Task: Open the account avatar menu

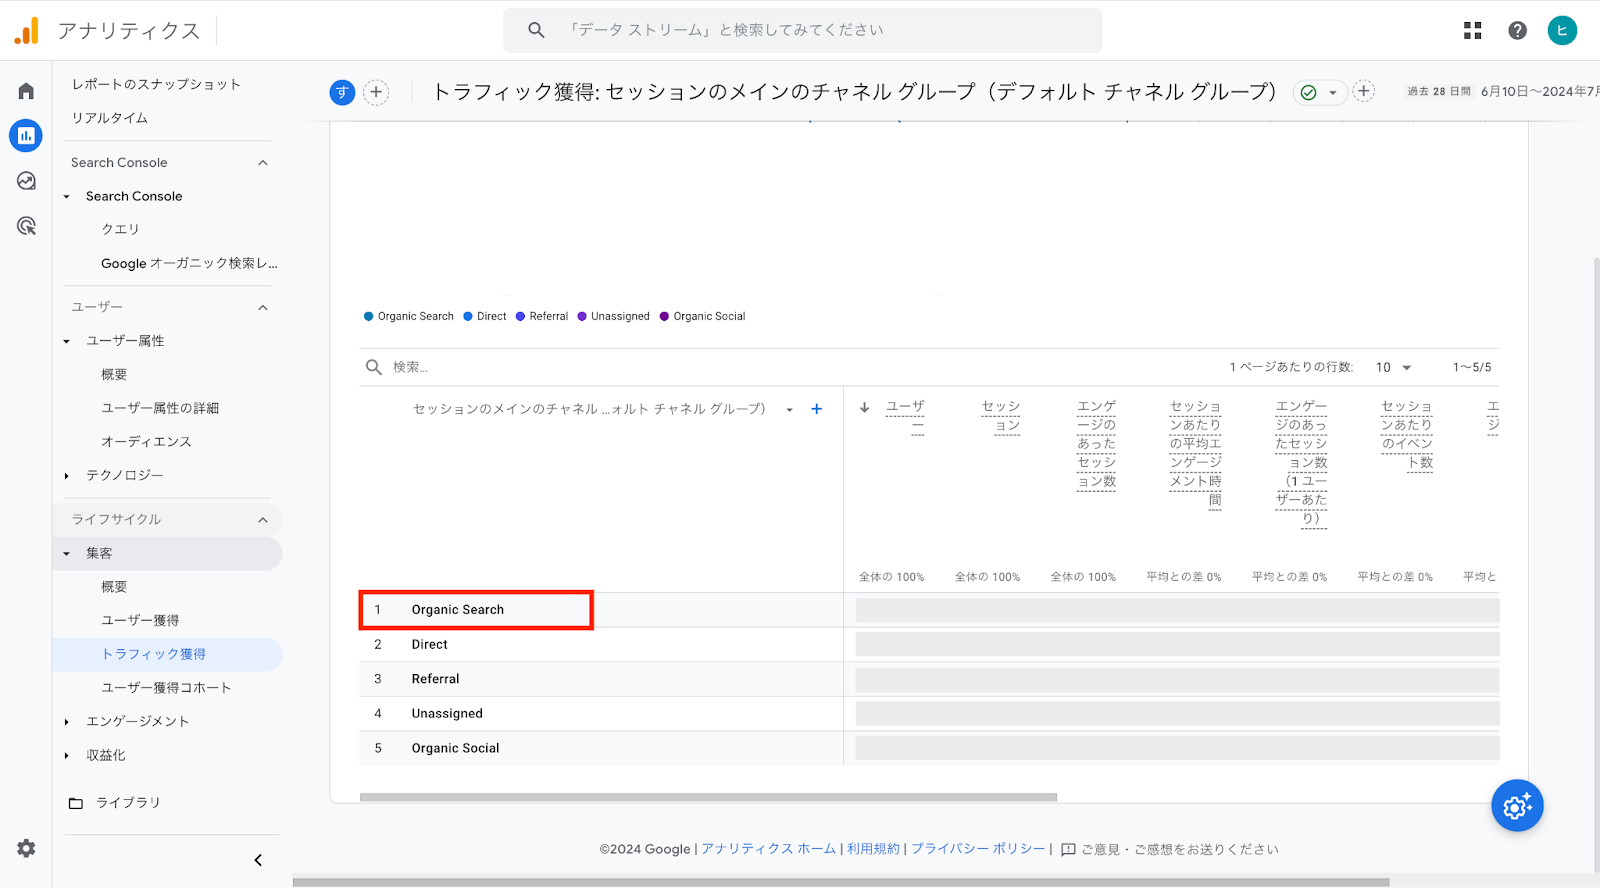Action: click(1562, 30)
